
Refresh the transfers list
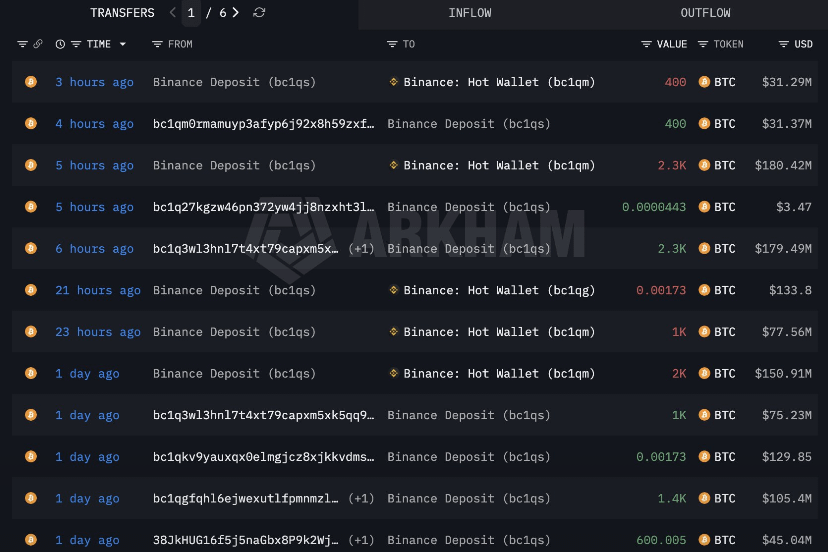(x=259, y=13)
